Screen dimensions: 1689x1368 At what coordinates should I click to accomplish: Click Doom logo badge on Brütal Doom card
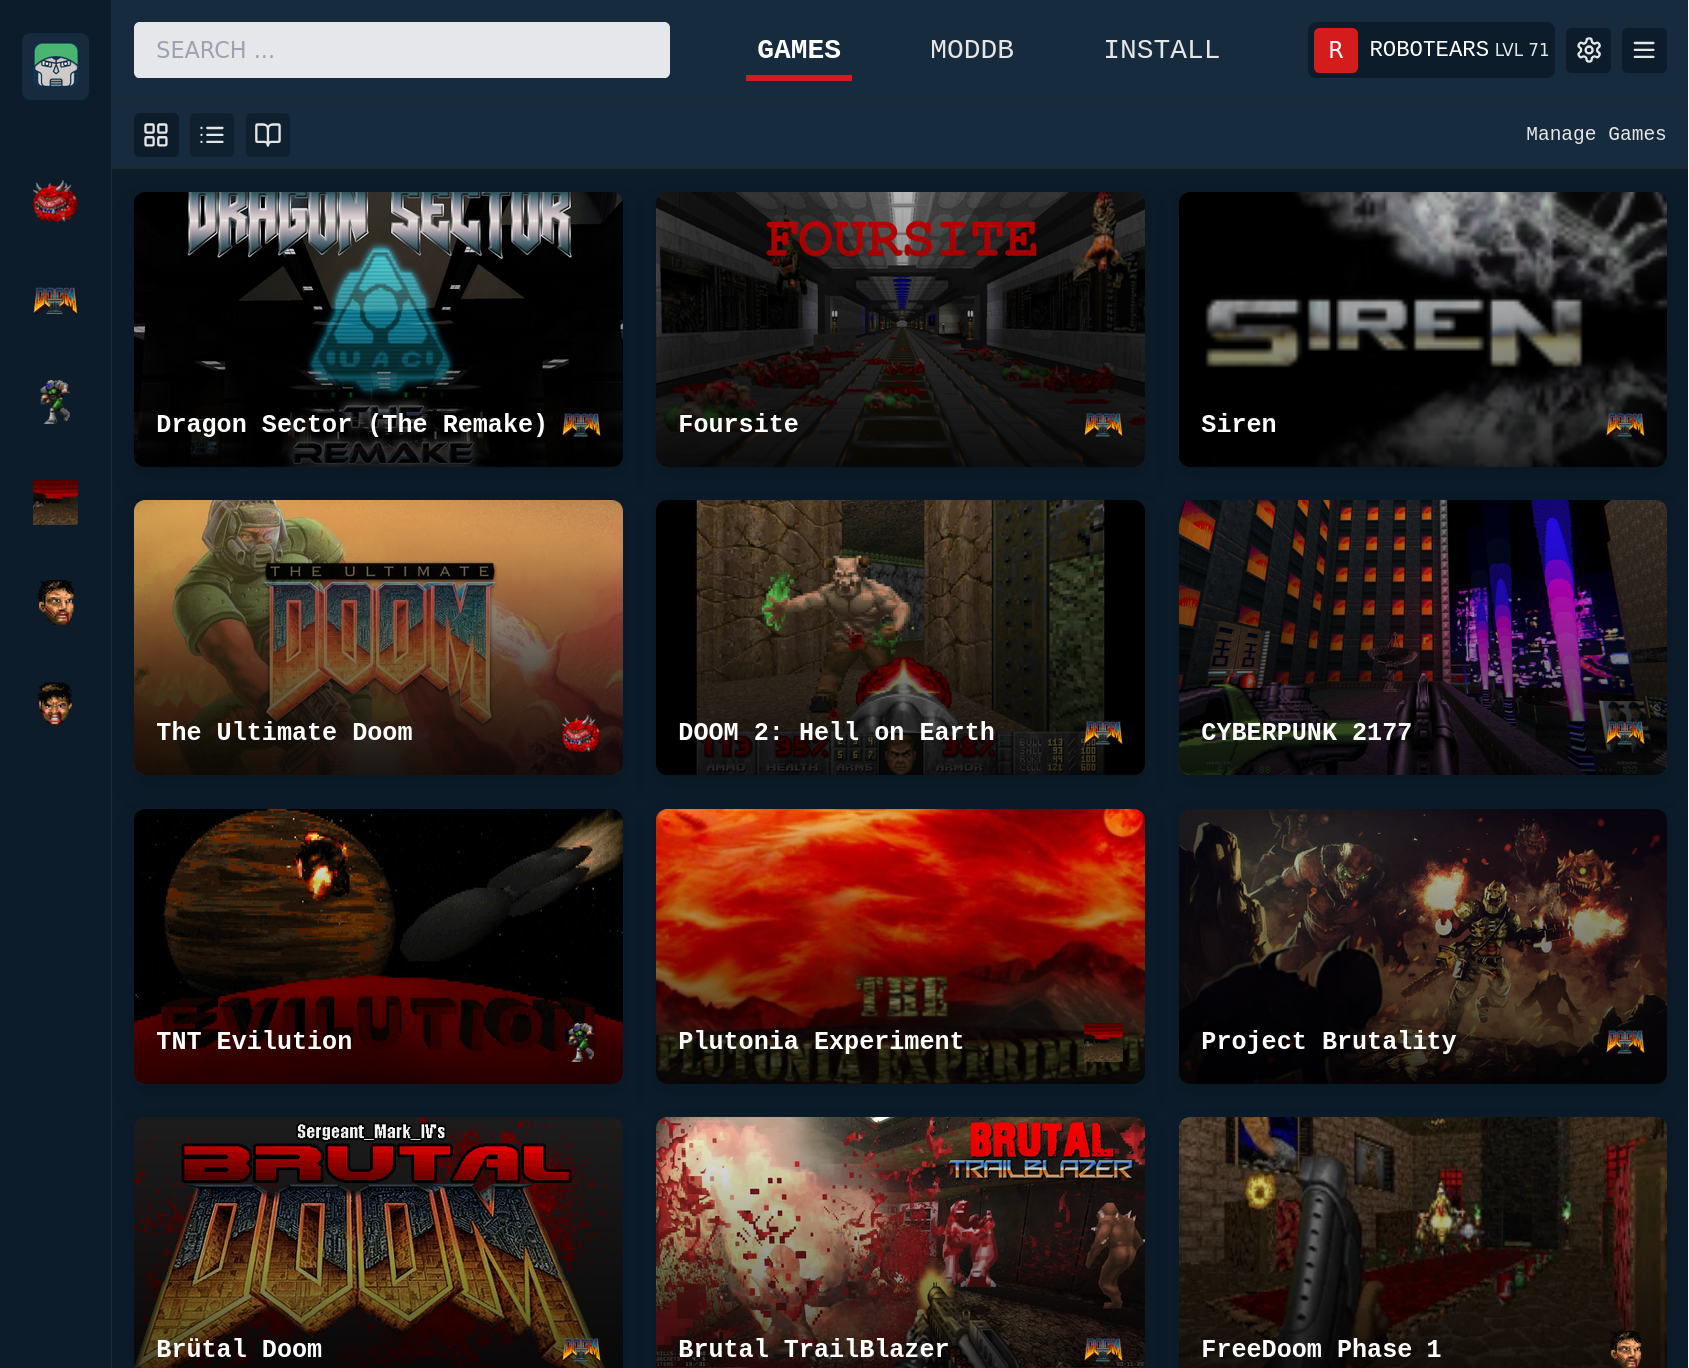tap(581, 1349)
